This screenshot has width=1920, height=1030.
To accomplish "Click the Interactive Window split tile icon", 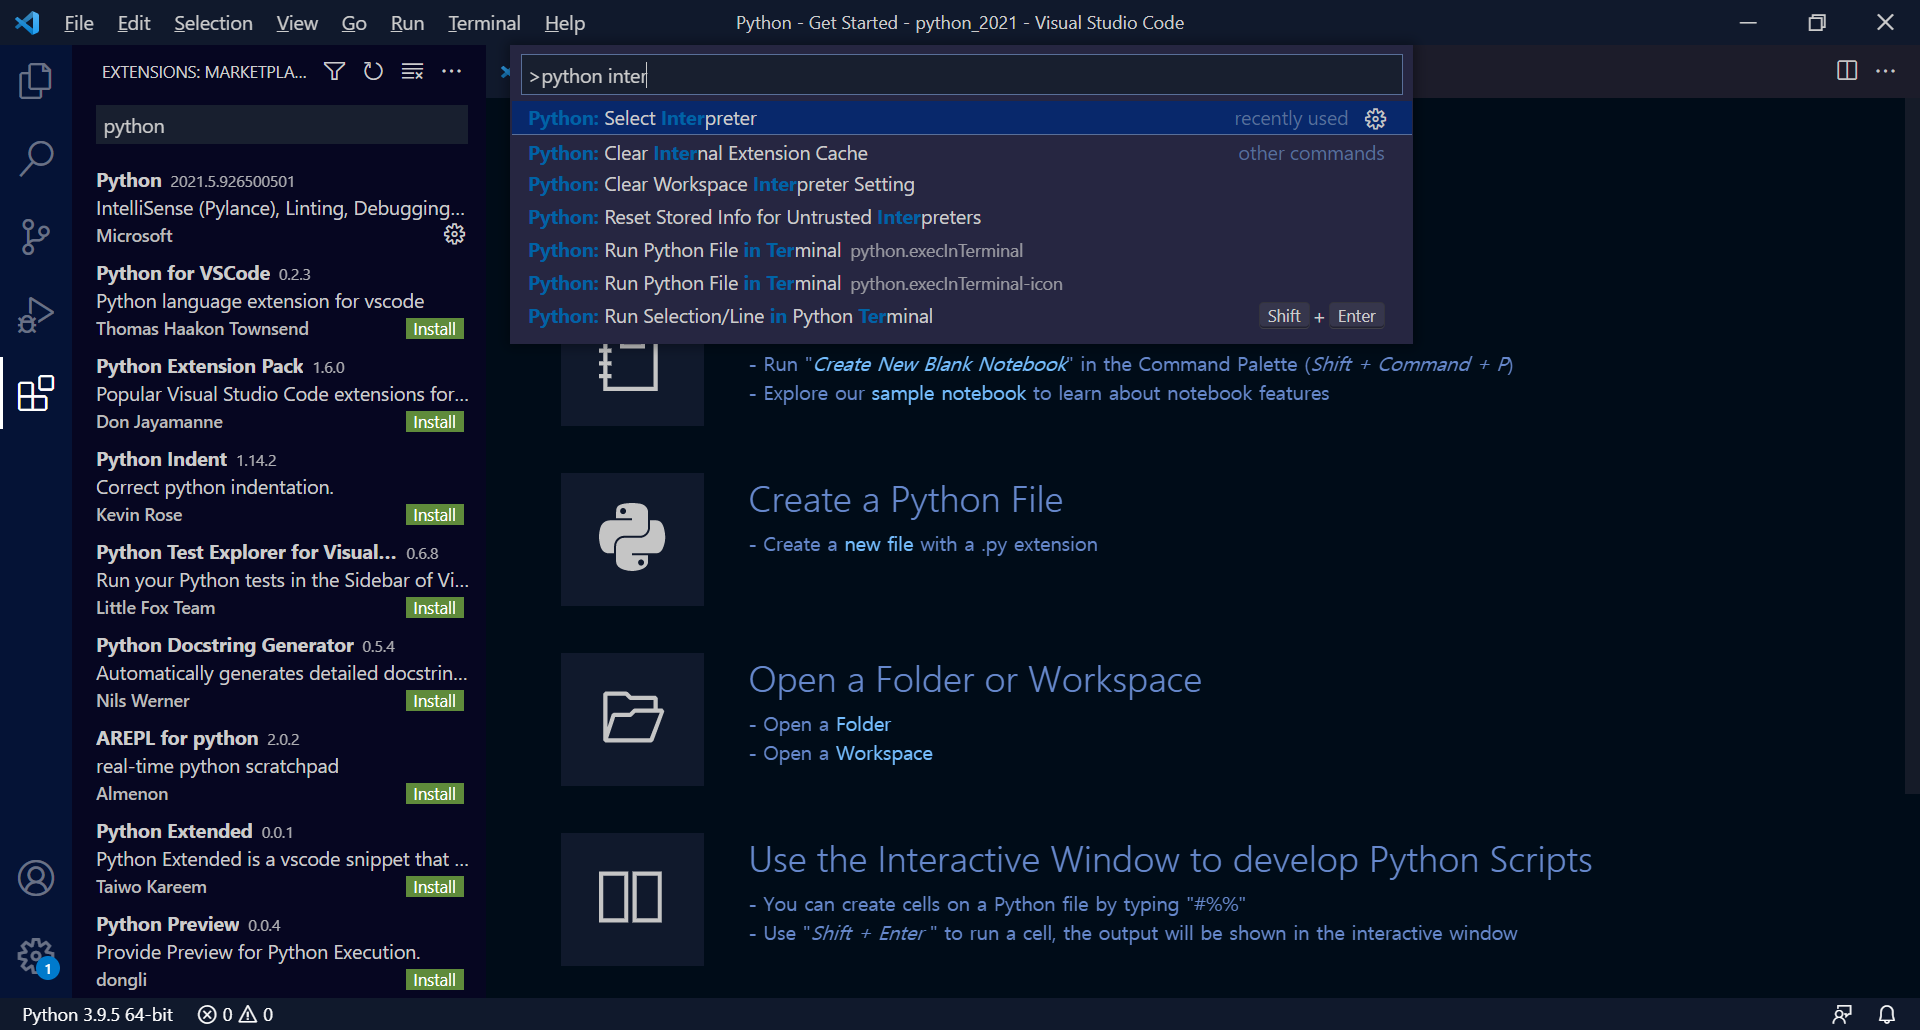I will 632,899.
